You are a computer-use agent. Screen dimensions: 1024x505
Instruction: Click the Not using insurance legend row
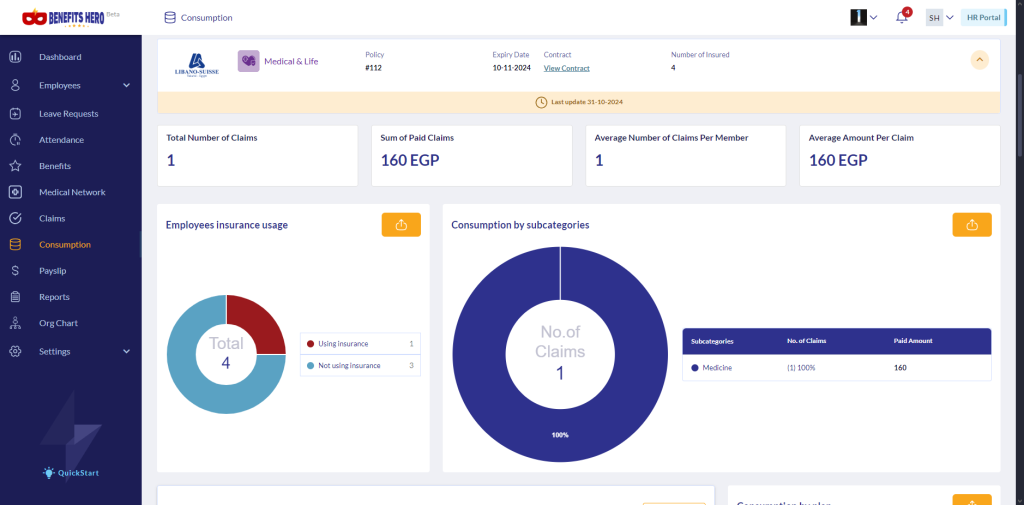(360, 366)
